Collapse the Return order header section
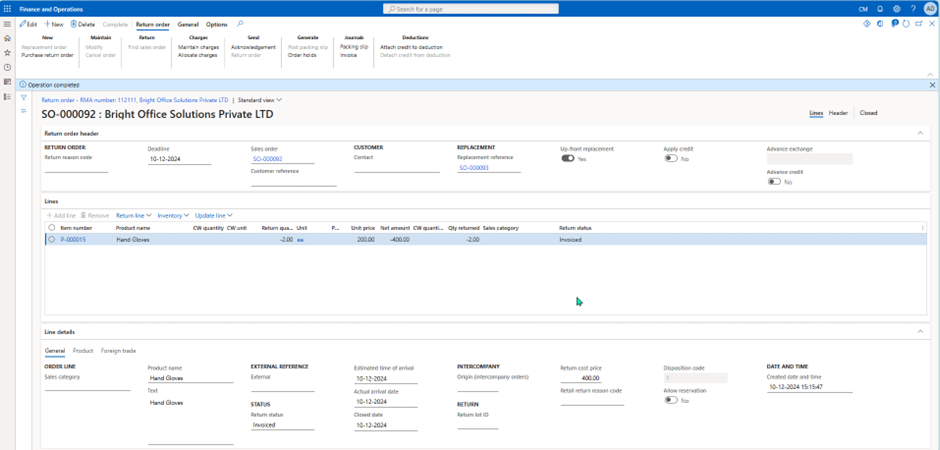 click(x=920, y=133)
